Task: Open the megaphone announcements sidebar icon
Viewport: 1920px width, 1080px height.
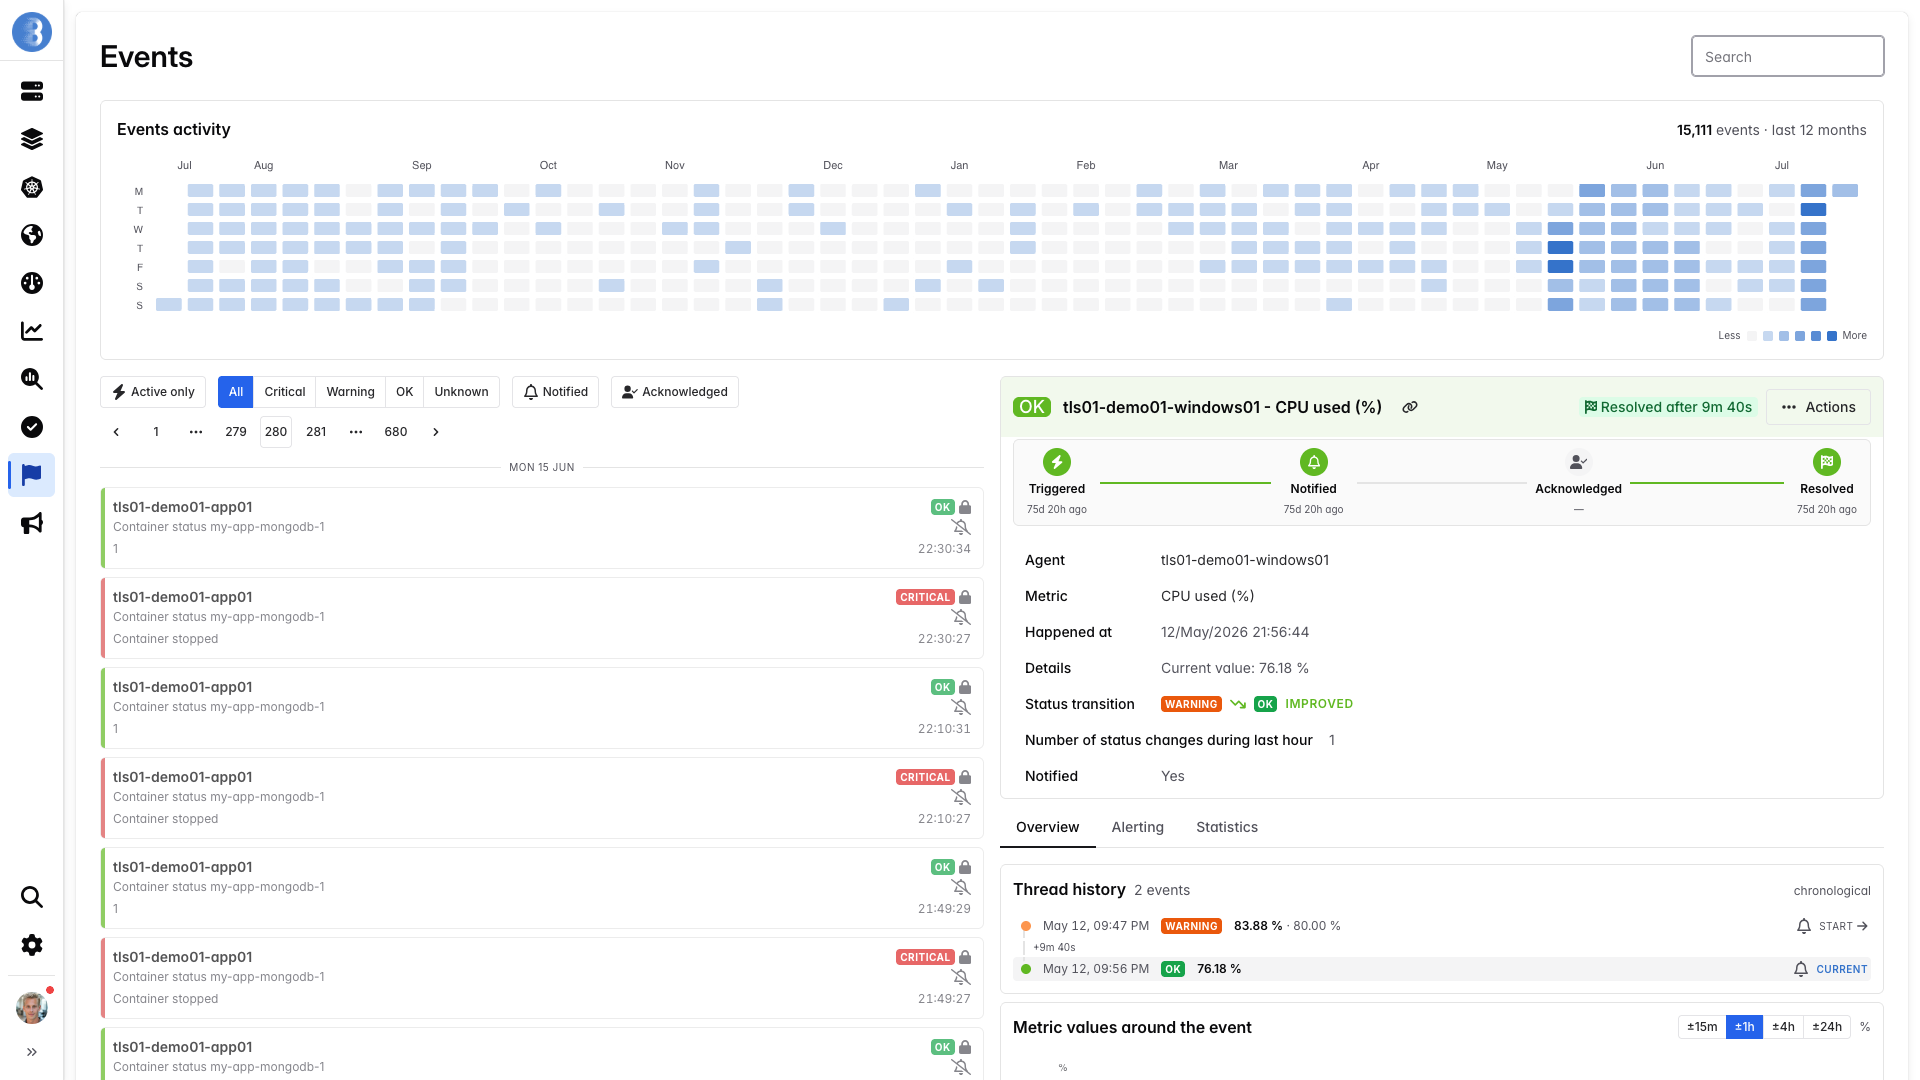Action: point(32,523)
